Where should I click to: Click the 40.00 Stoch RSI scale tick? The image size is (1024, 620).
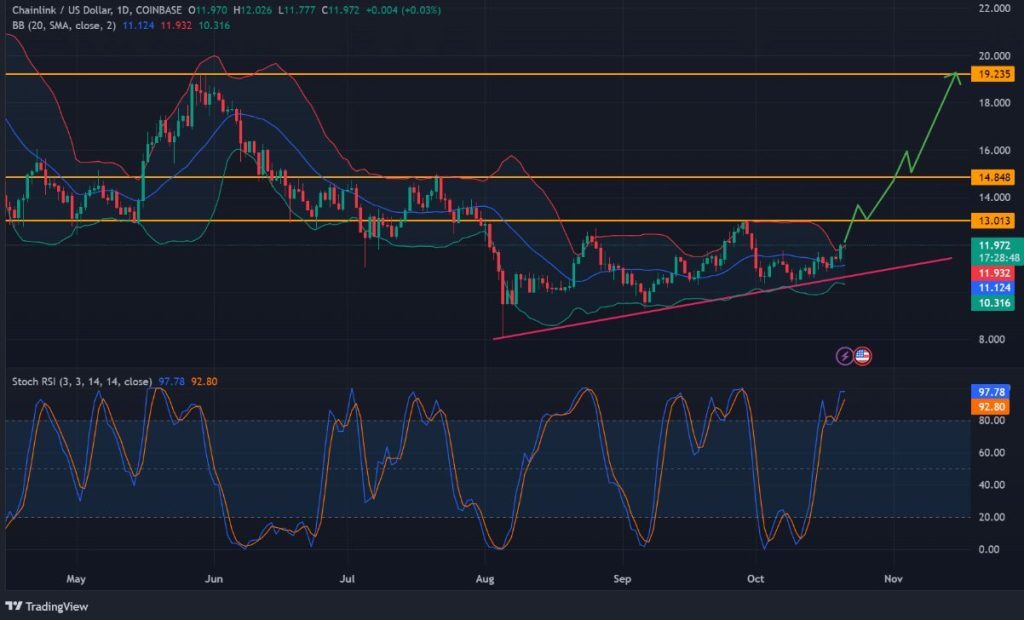tap(991, 485)
